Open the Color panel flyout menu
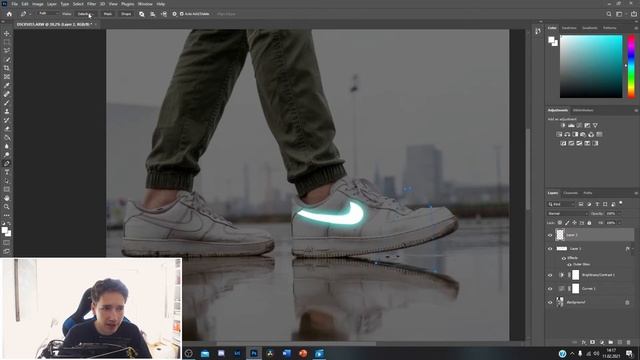640x360 pixels. pyautogui.click(x=636, y=28)
